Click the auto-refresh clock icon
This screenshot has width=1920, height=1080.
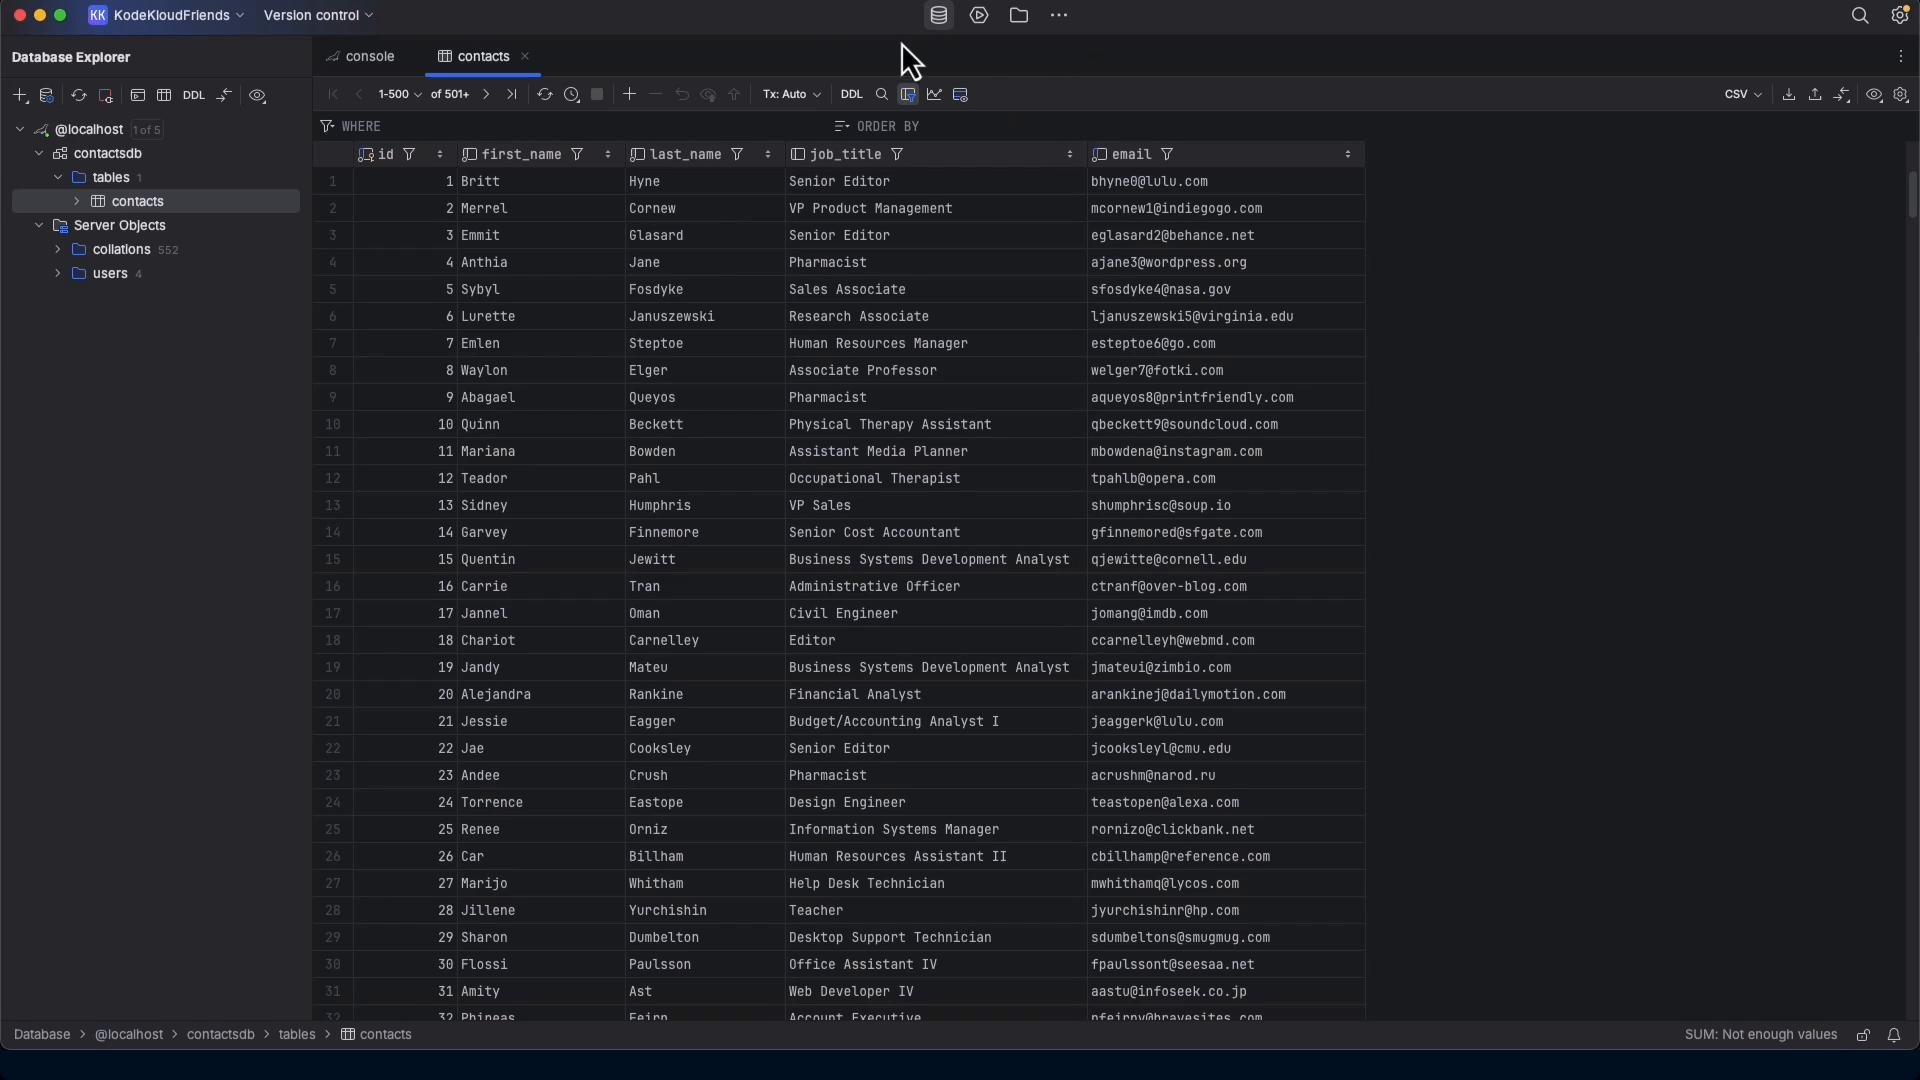click(572, 95)
